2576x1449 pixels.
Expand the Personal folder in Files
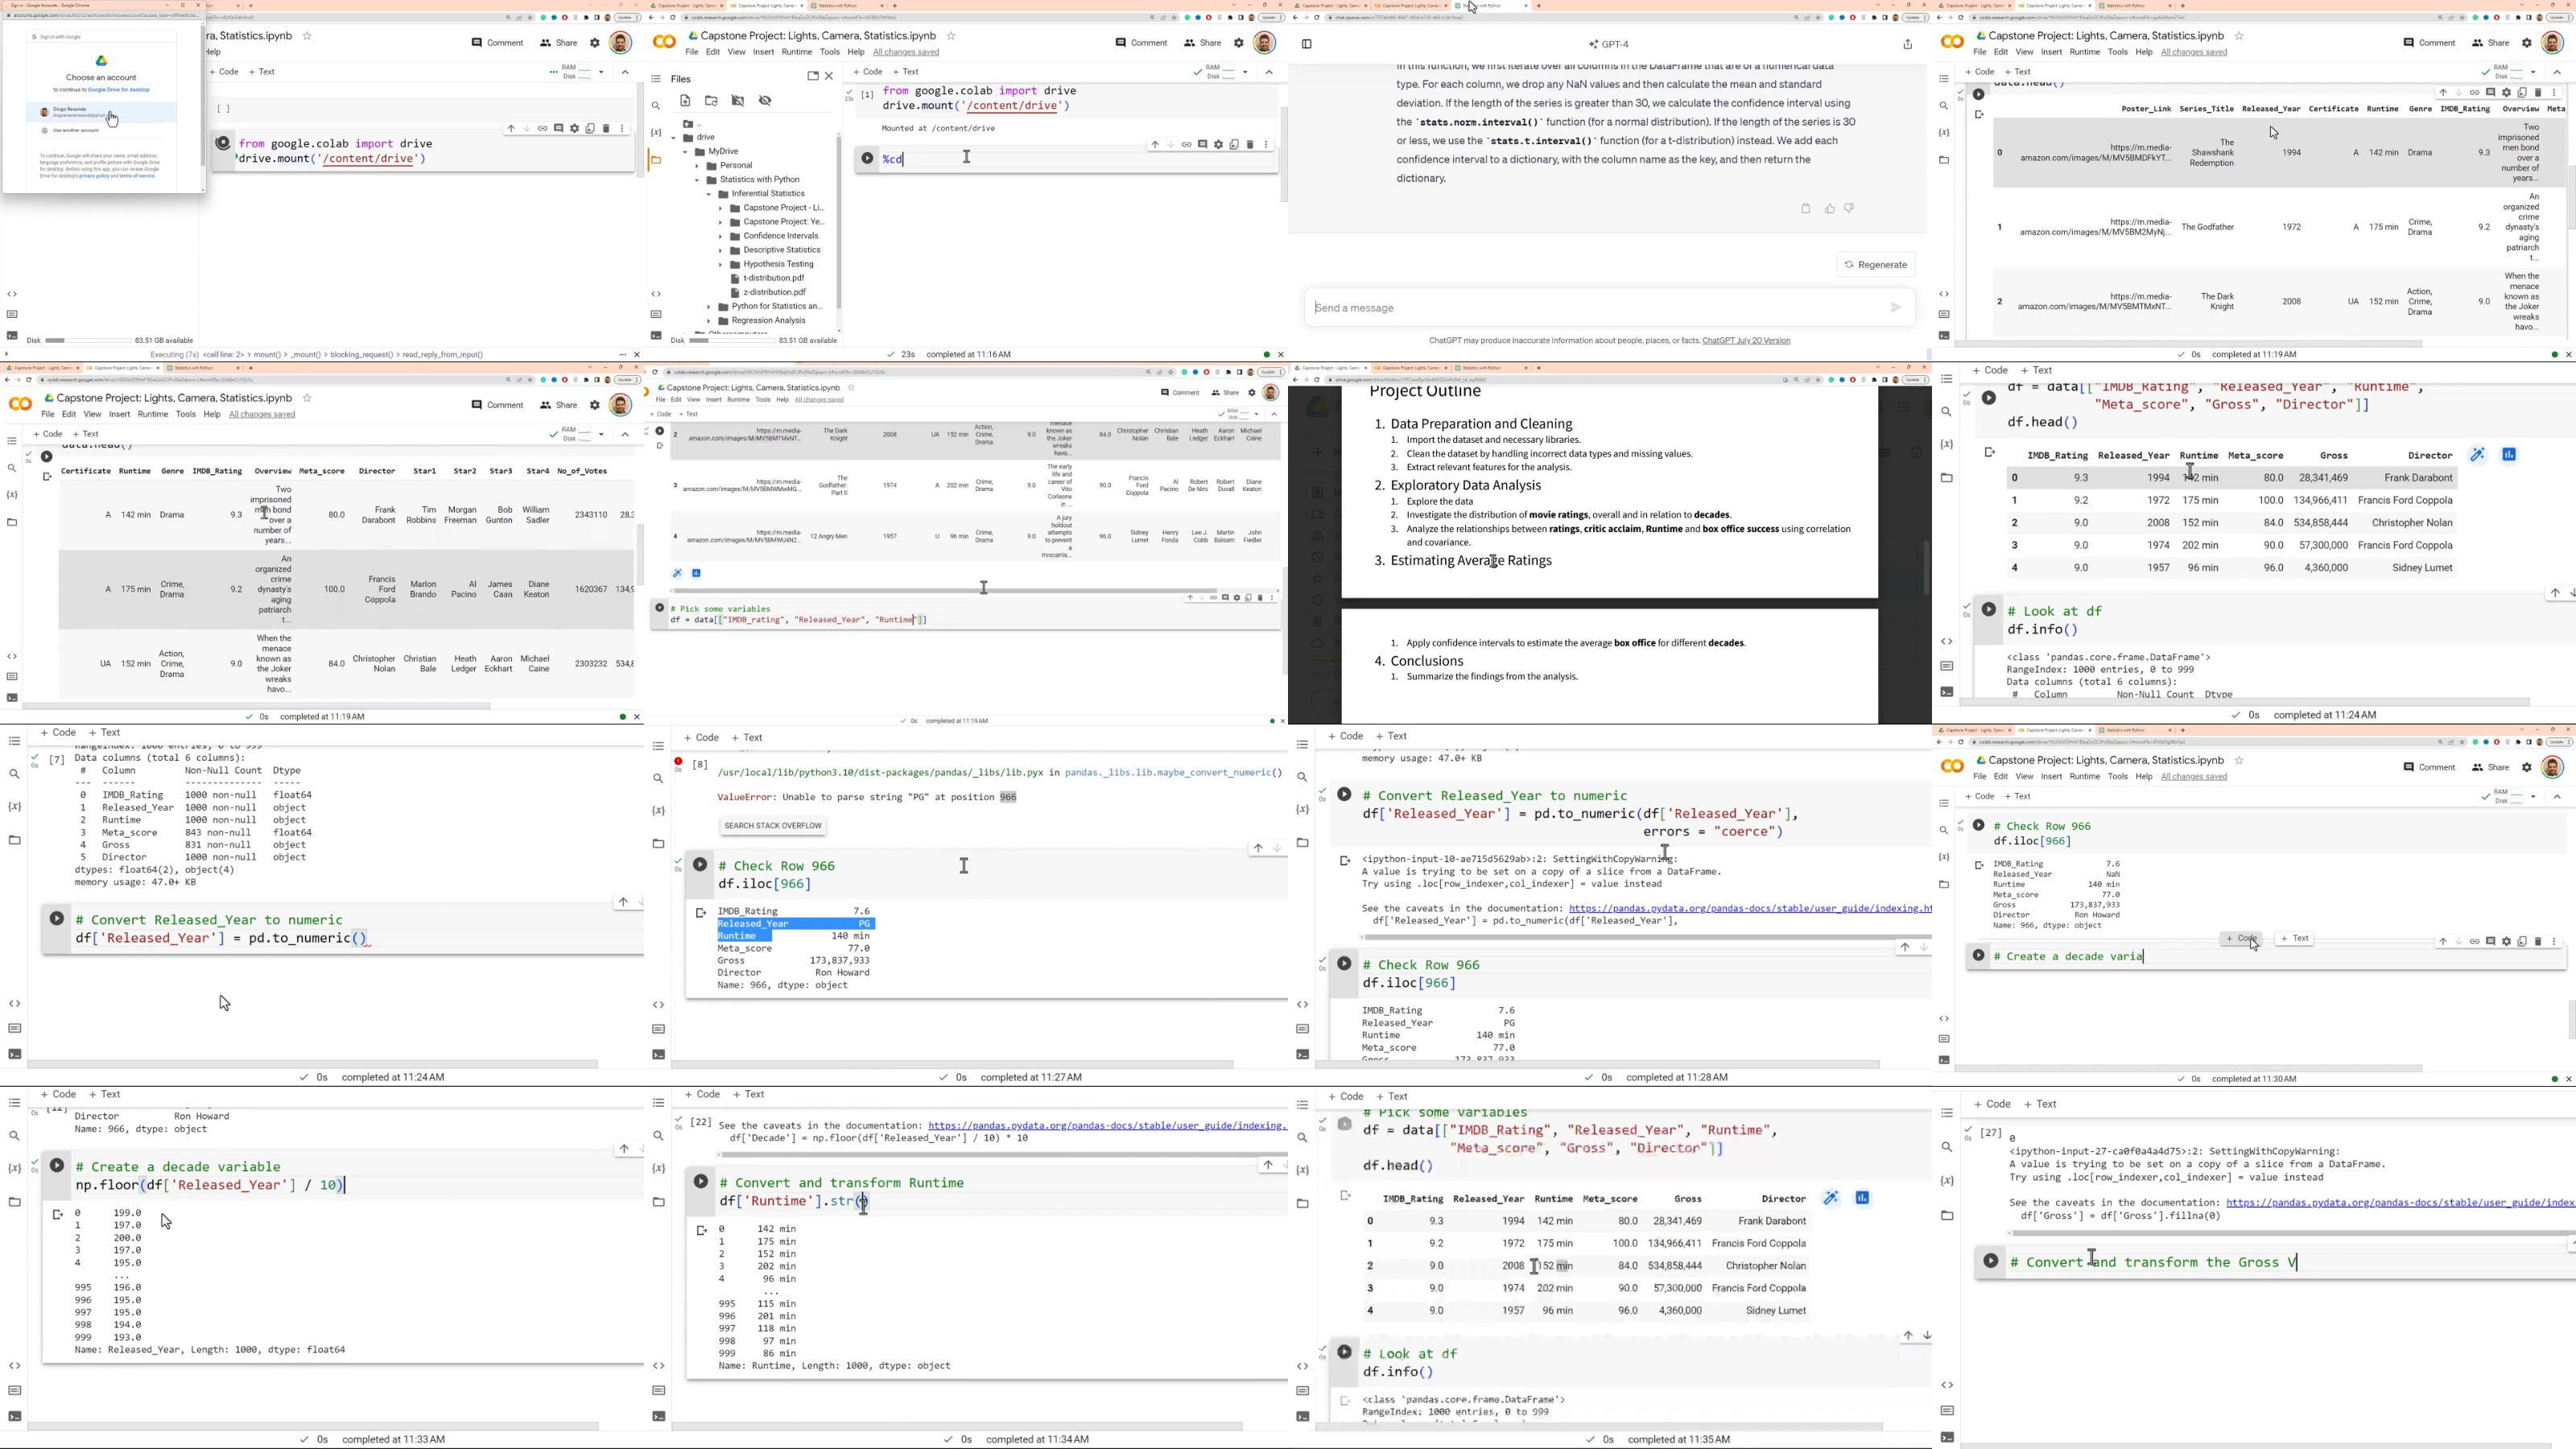coord(698,166)
